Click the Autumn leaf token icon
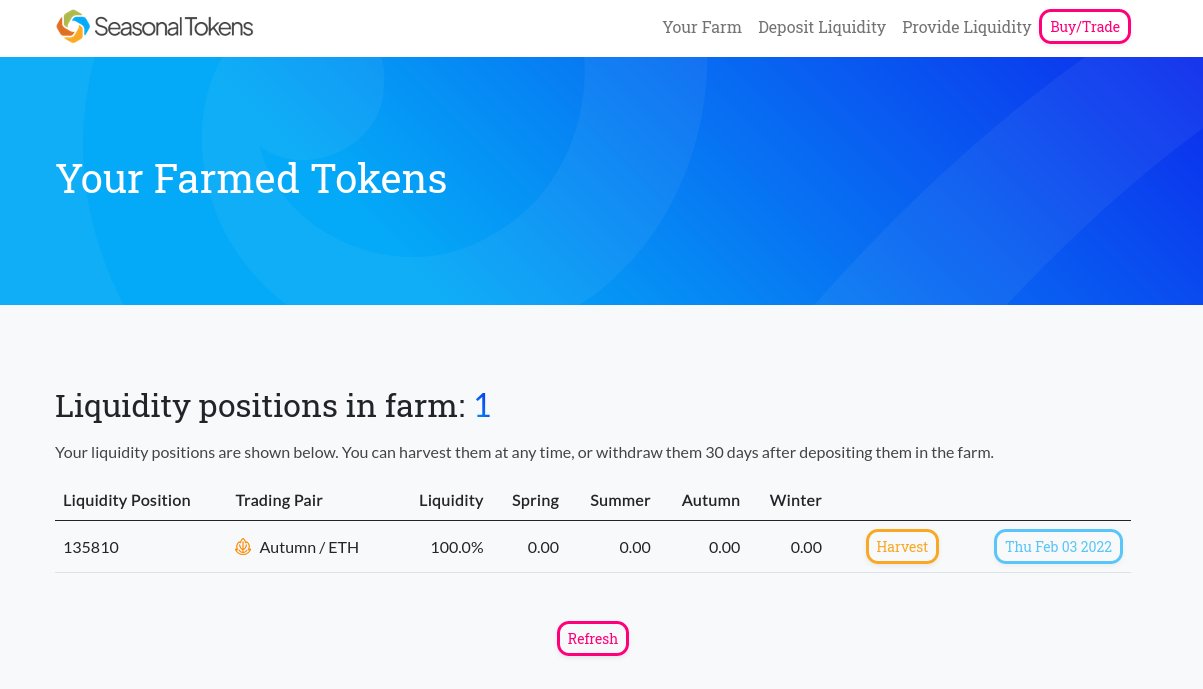1203x689 pixels. pyautogui.click(x=243, y=547)
